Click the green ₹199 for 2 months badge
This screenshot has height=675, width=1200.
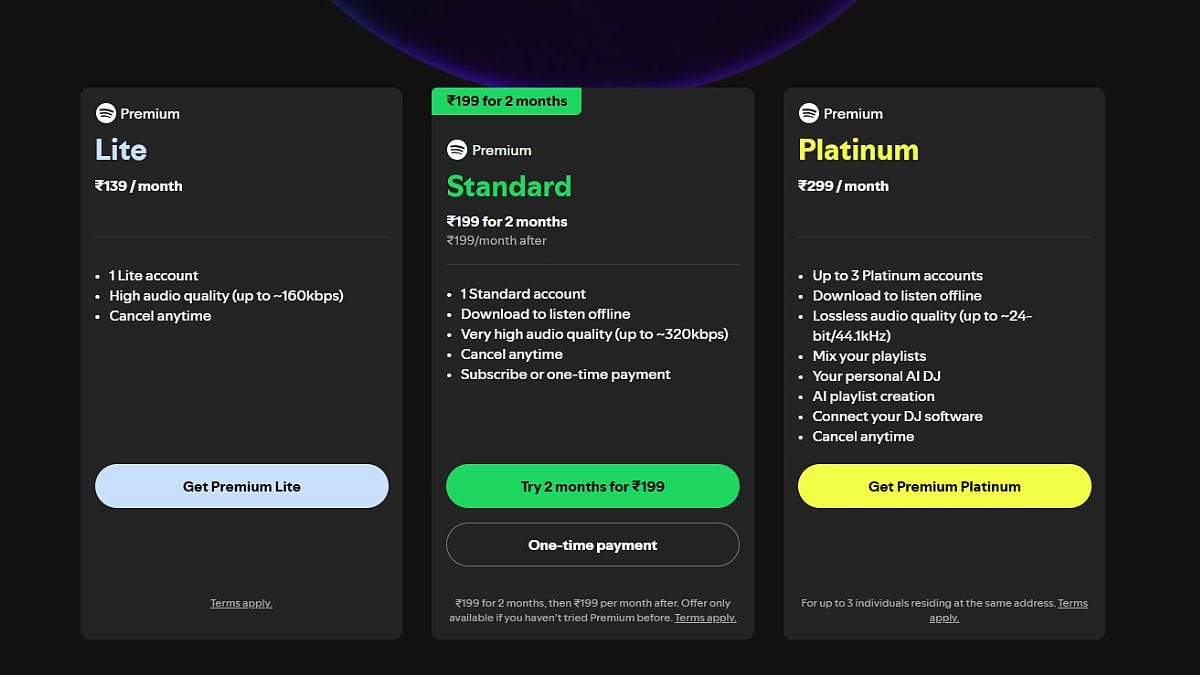506,101
